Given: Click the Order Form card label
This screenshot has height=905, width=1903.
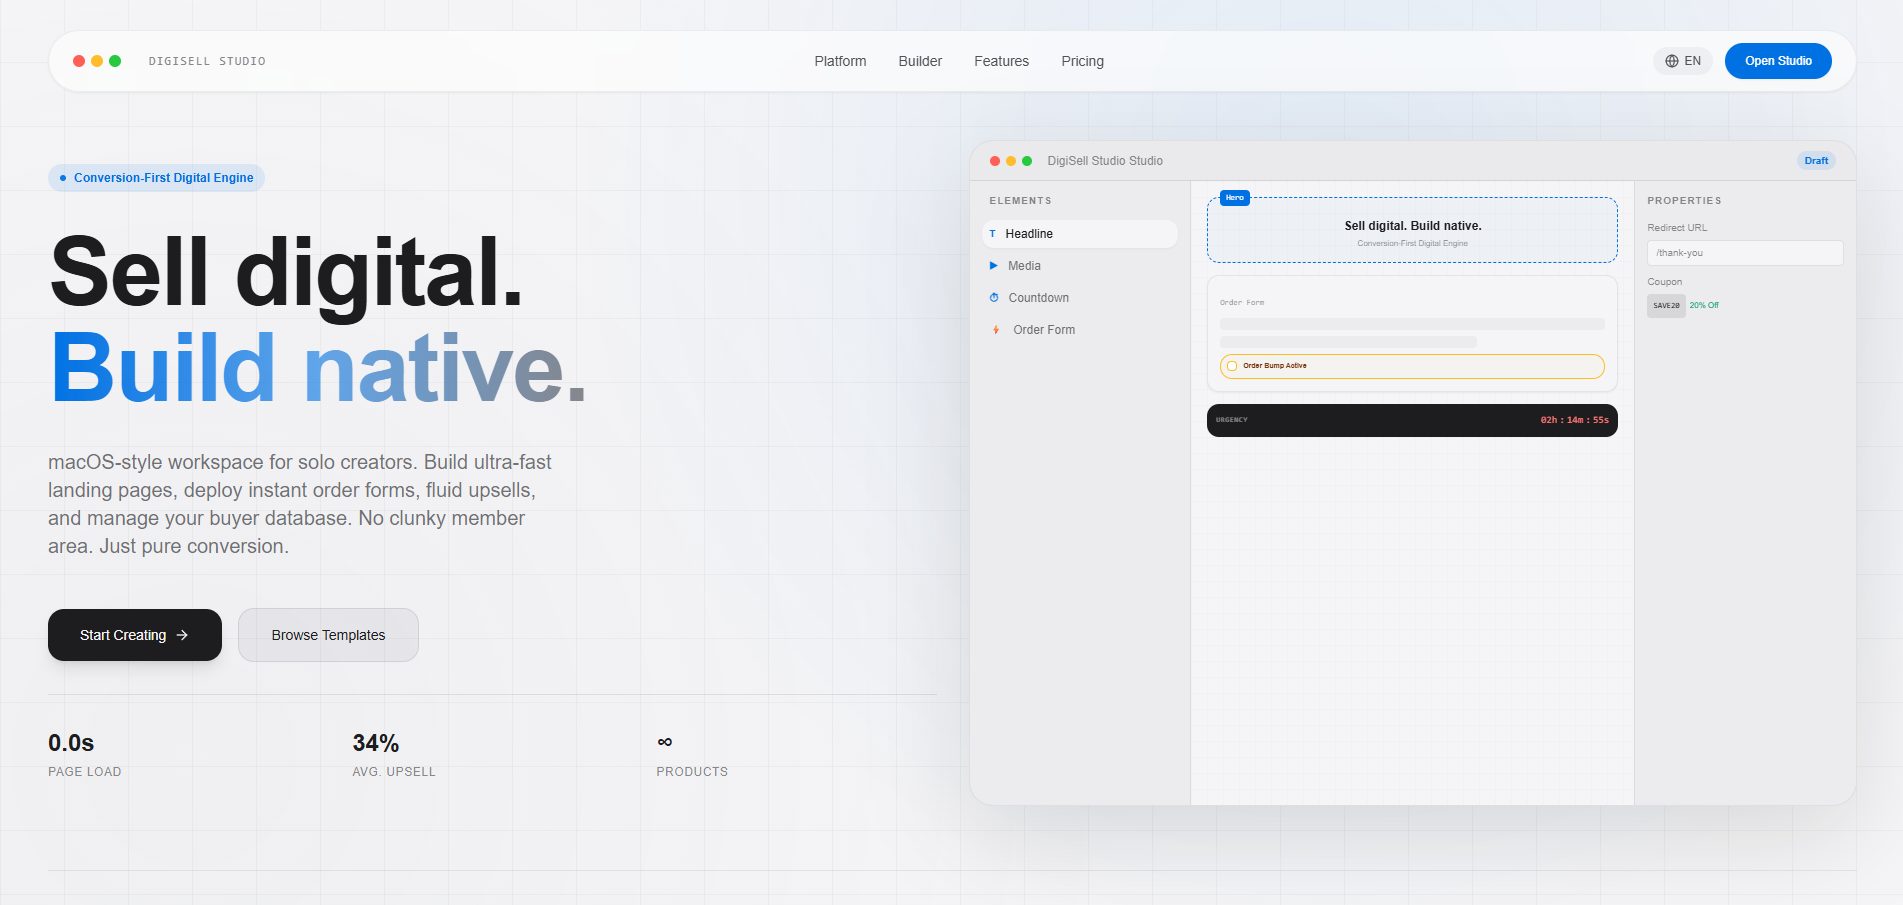Looking at the screenshot, I should (1242, 303).
